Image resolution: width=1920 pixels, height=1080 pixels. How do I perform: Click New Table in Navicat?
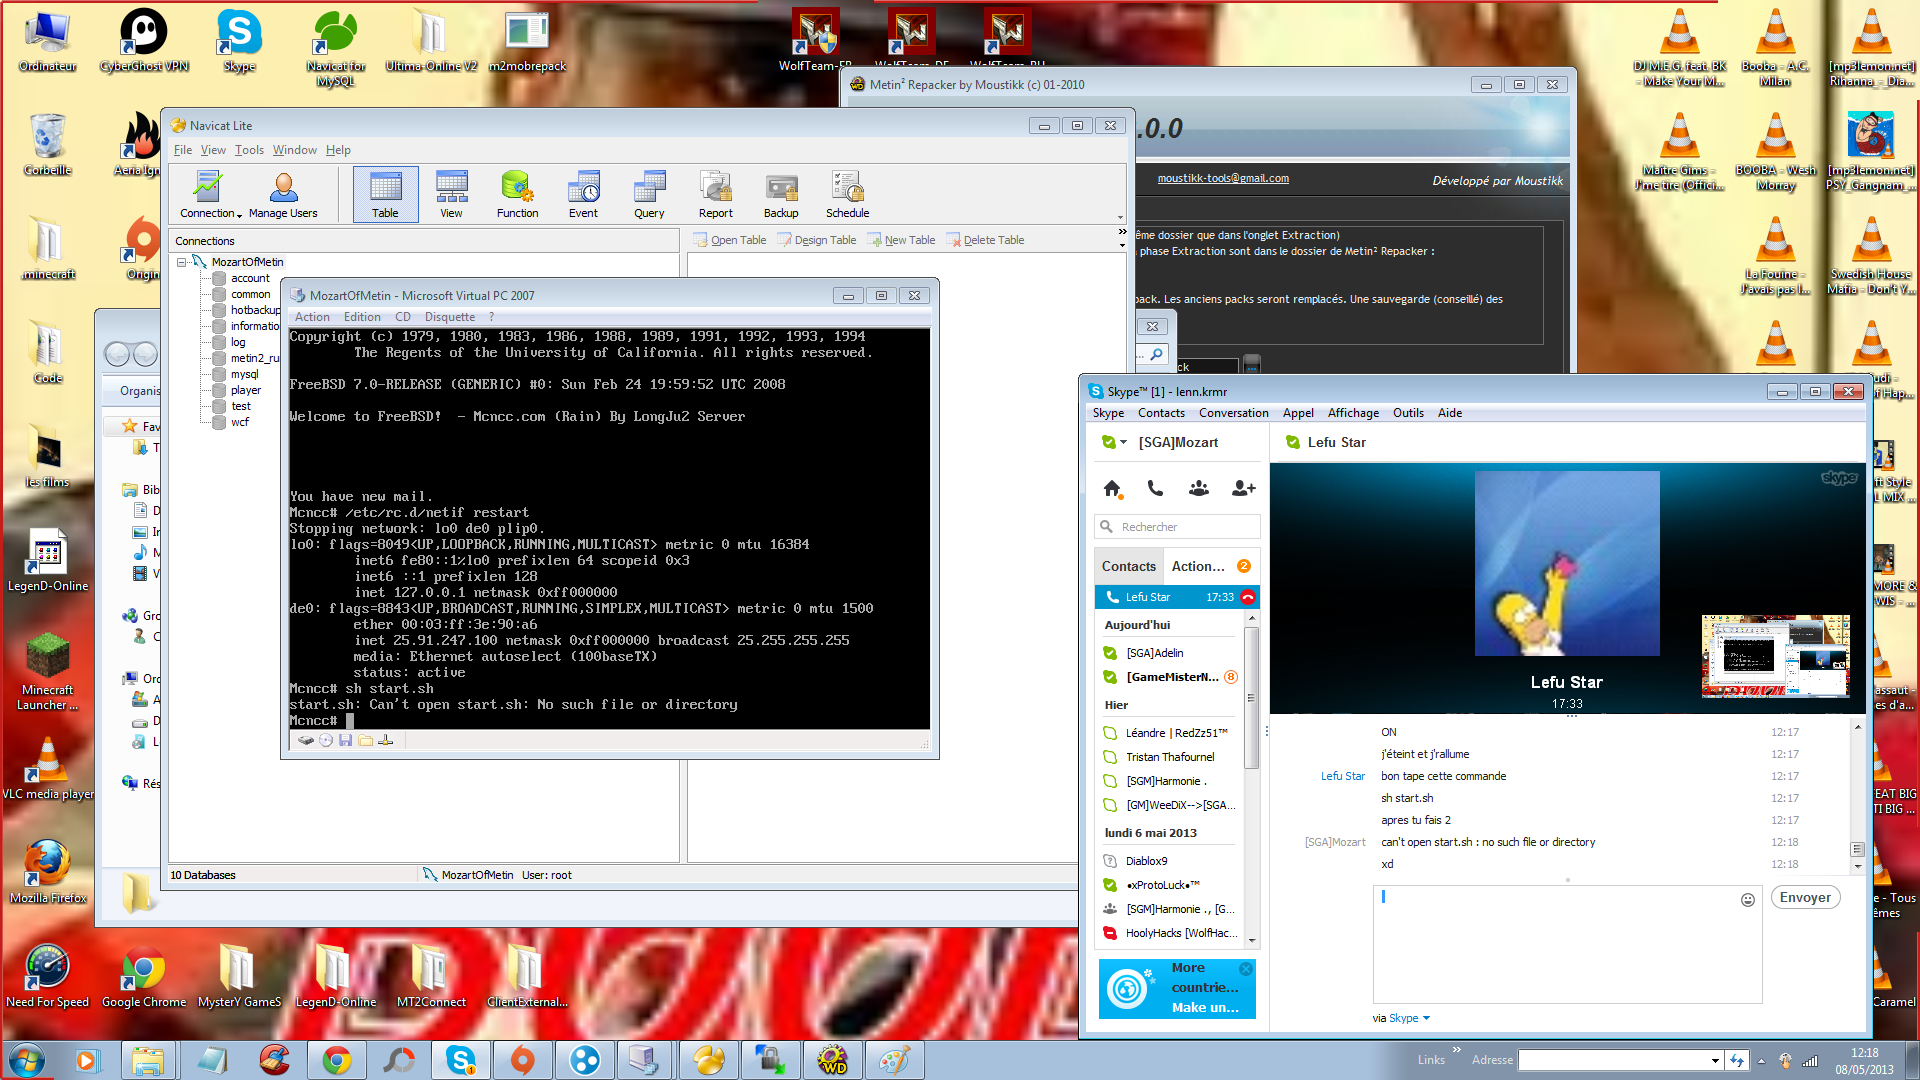[902, 240]
